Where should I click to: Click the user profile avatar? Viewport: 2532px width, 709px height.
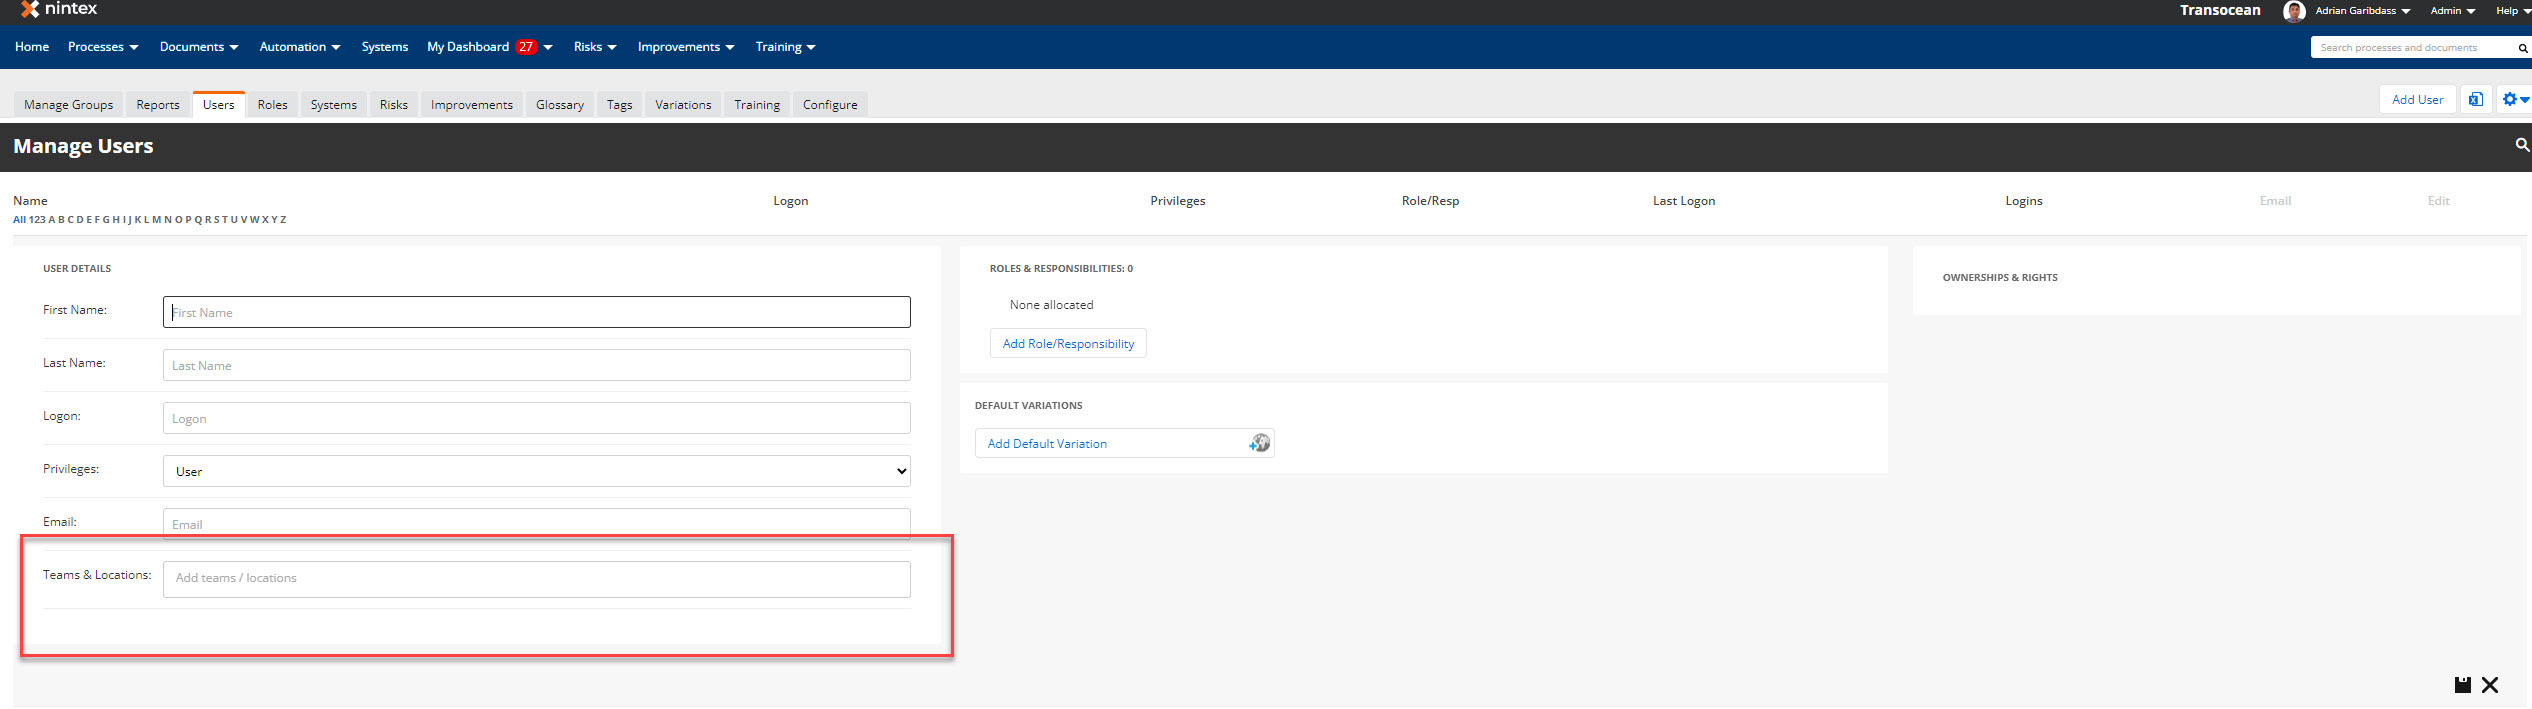[2294, 11]
